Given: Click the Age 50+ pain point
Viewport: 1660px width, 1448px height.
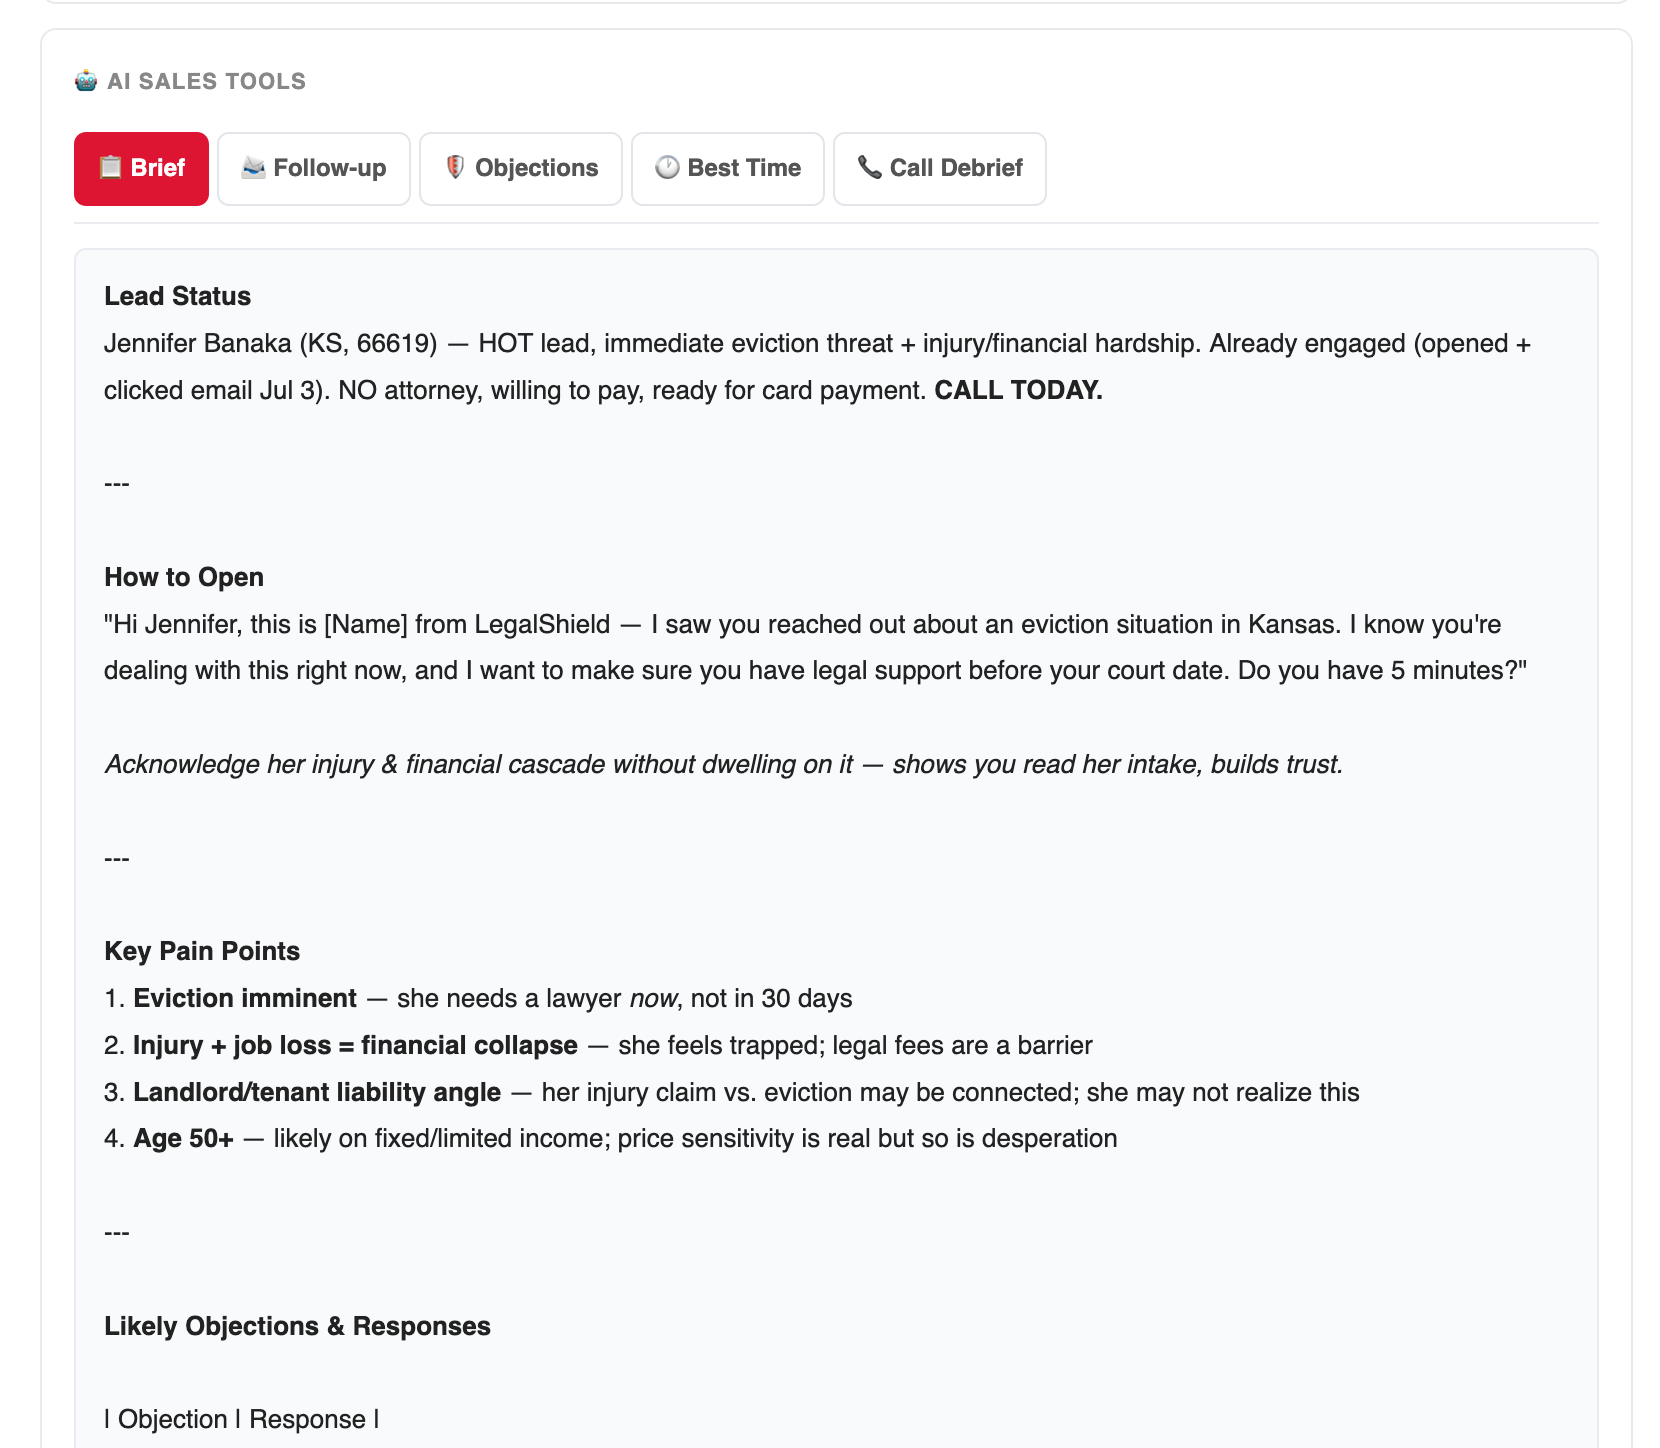Looking at the screenshot, I should pos(183,1138).
